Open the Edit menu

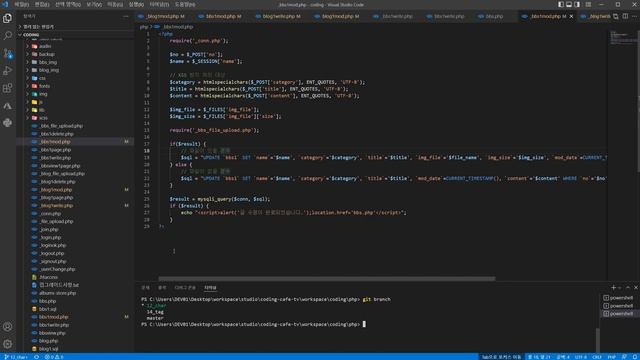point(42,4)
